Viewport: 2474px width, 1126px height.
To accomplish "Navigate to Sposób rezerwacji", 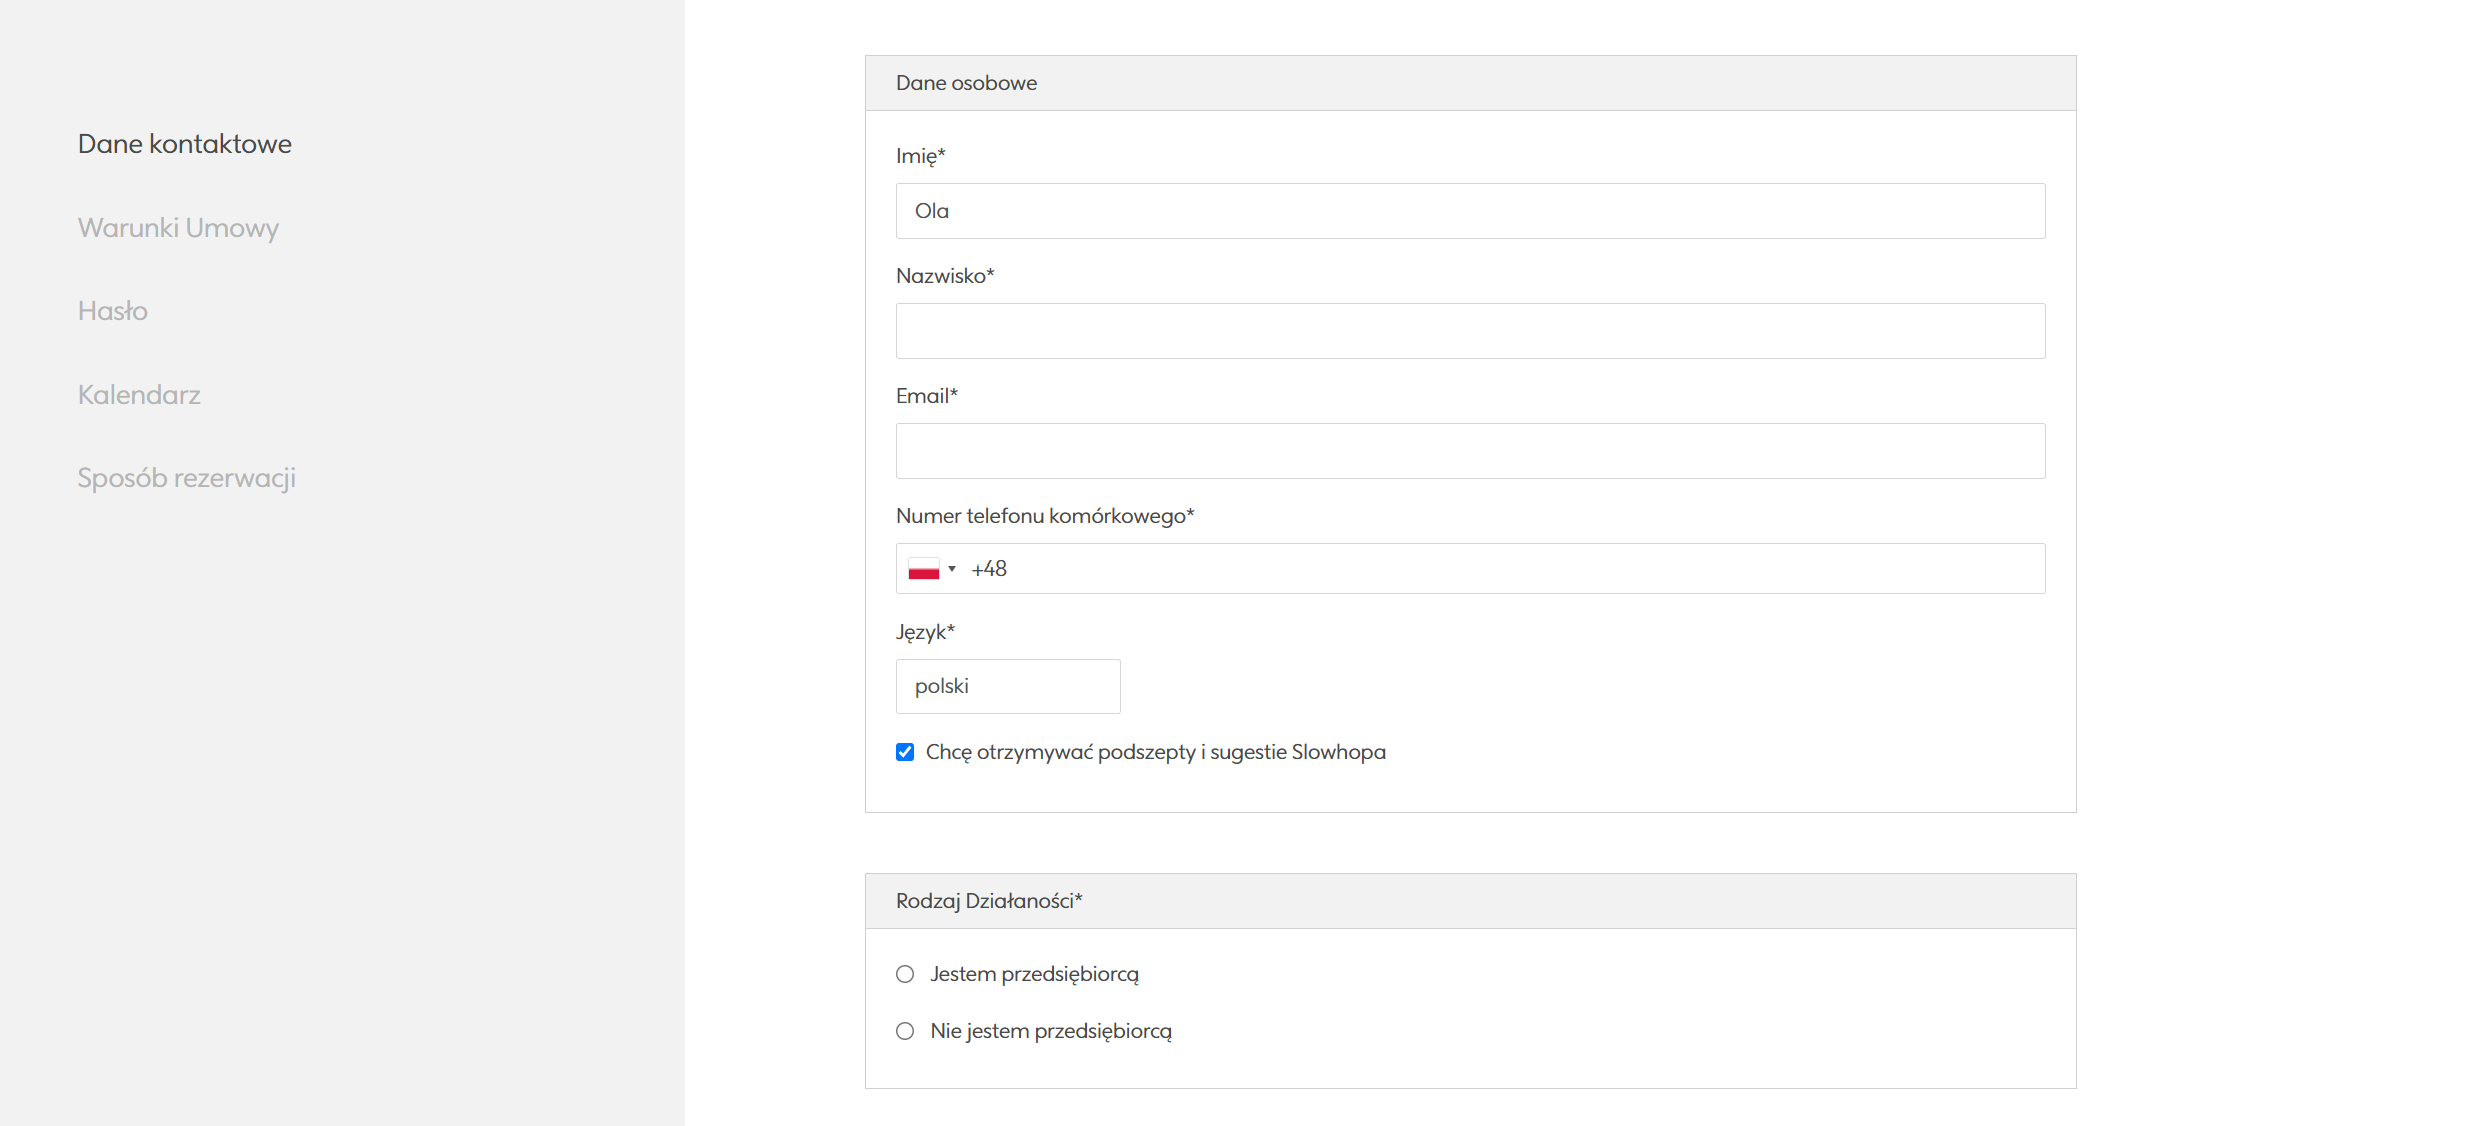I will click(x=187, y=478).
